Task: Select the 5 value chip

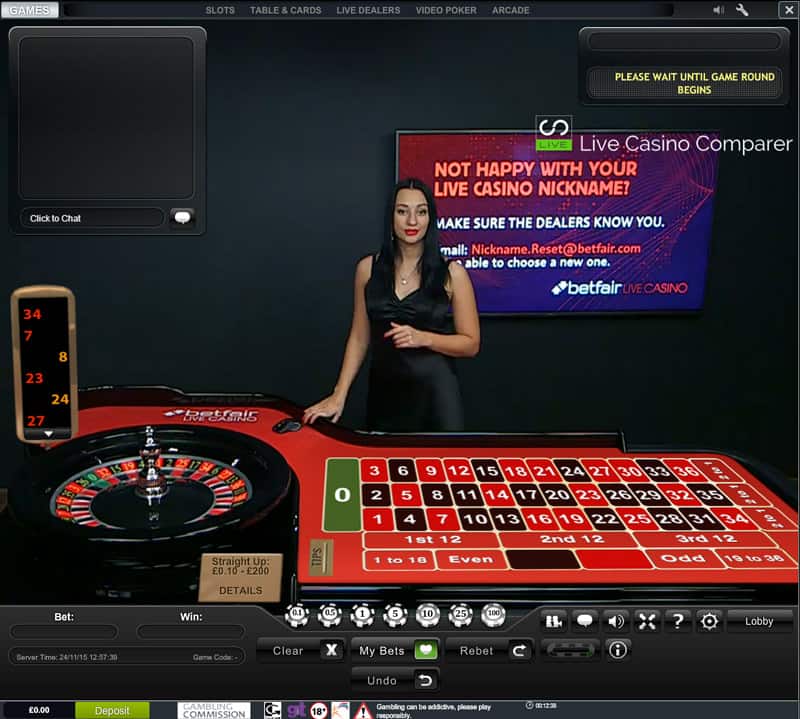Action: (x=395, y=614)
